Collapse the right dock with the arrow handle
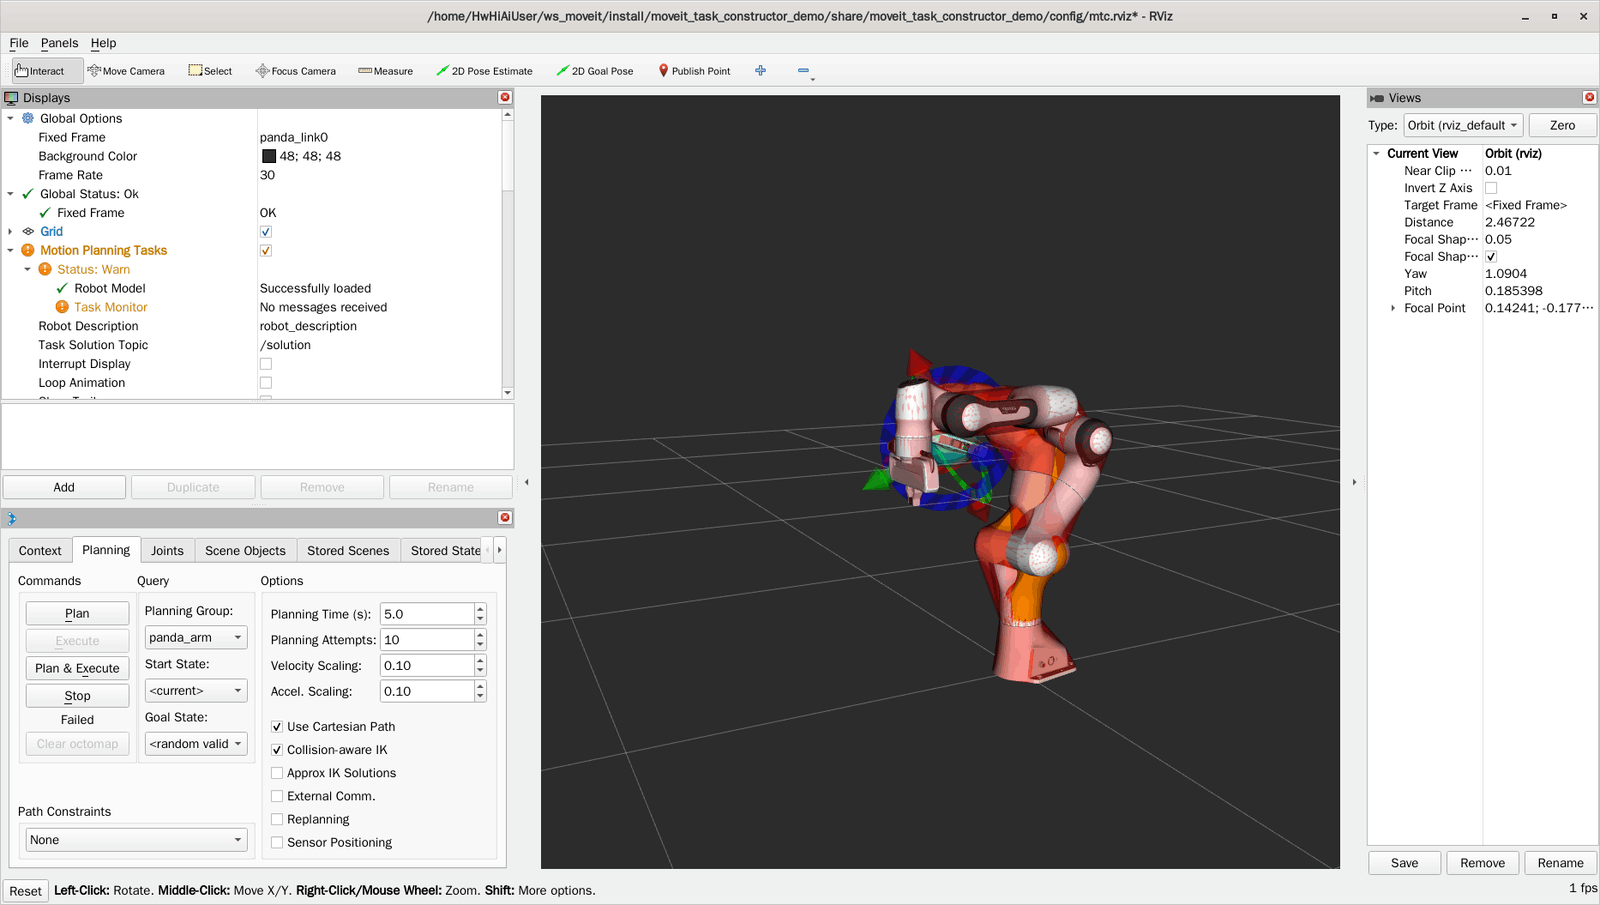The height and width of the screenshot is (905, 1600). tap(1354, 482)
